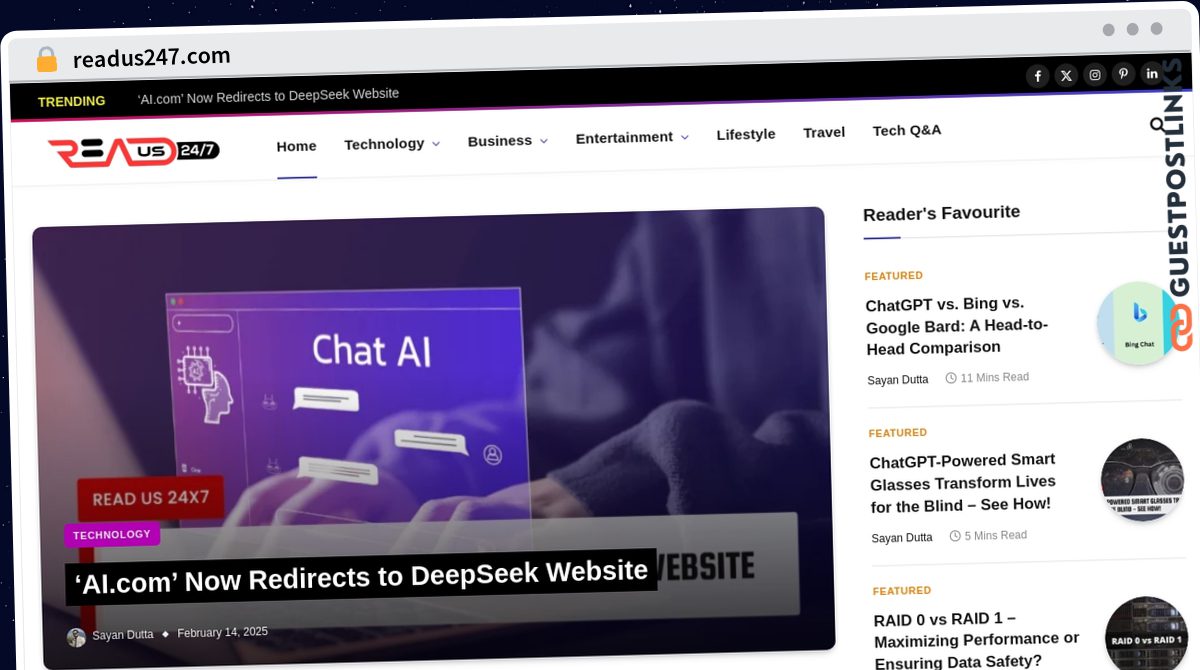
Task: Open the X (Twitter) social icon
Action: (1067, 75)
